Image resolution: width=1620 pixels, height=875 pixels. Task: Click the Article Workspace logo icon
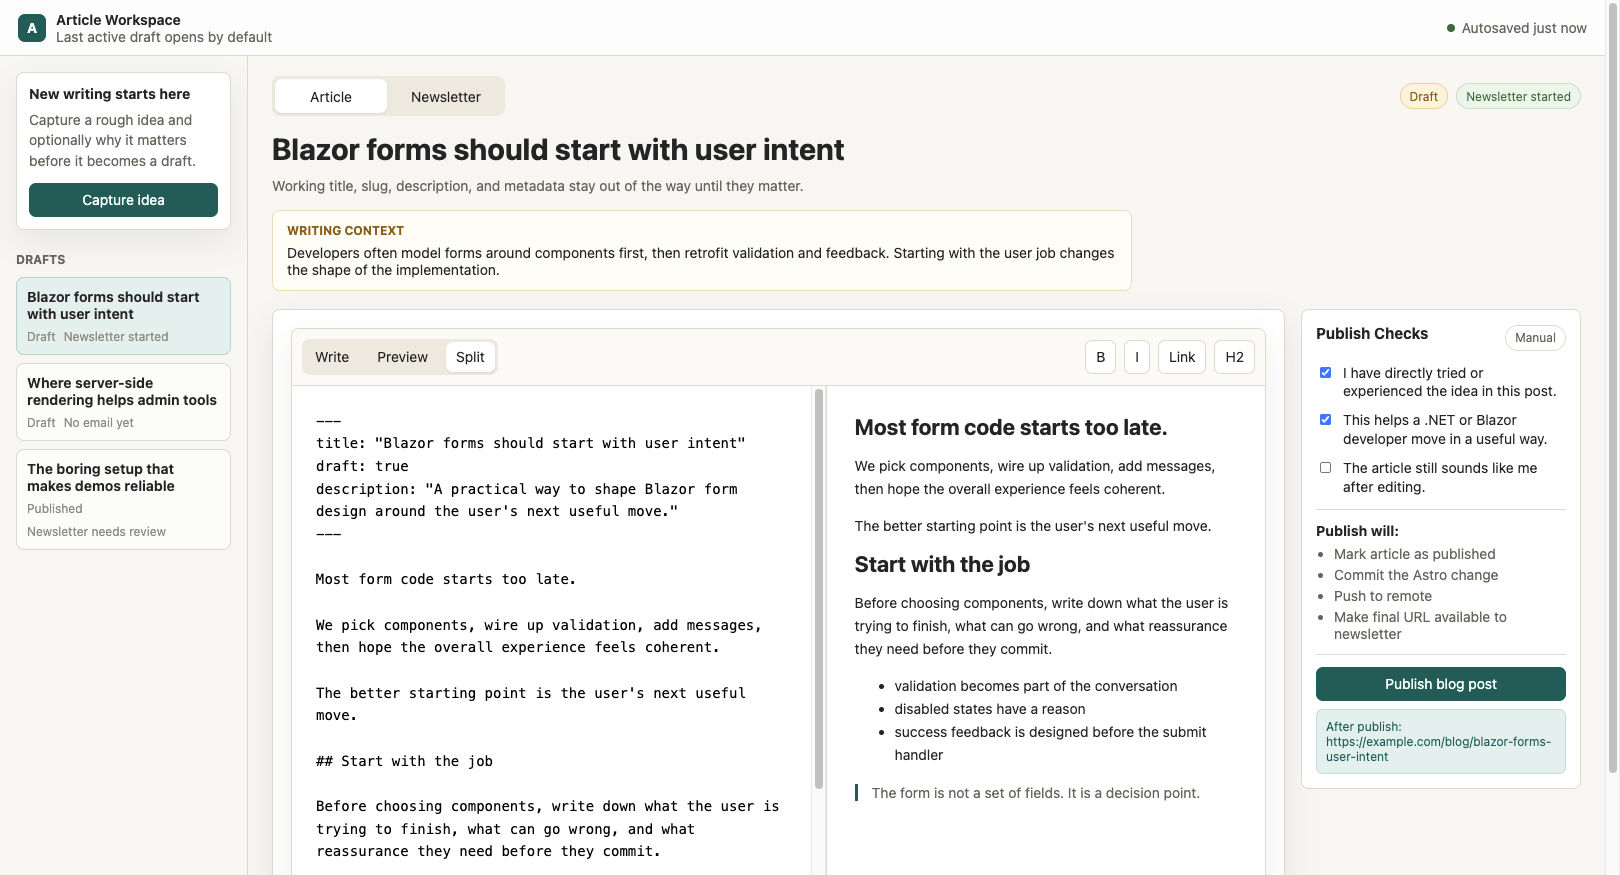pyautogui.click(x=32, y=28)
